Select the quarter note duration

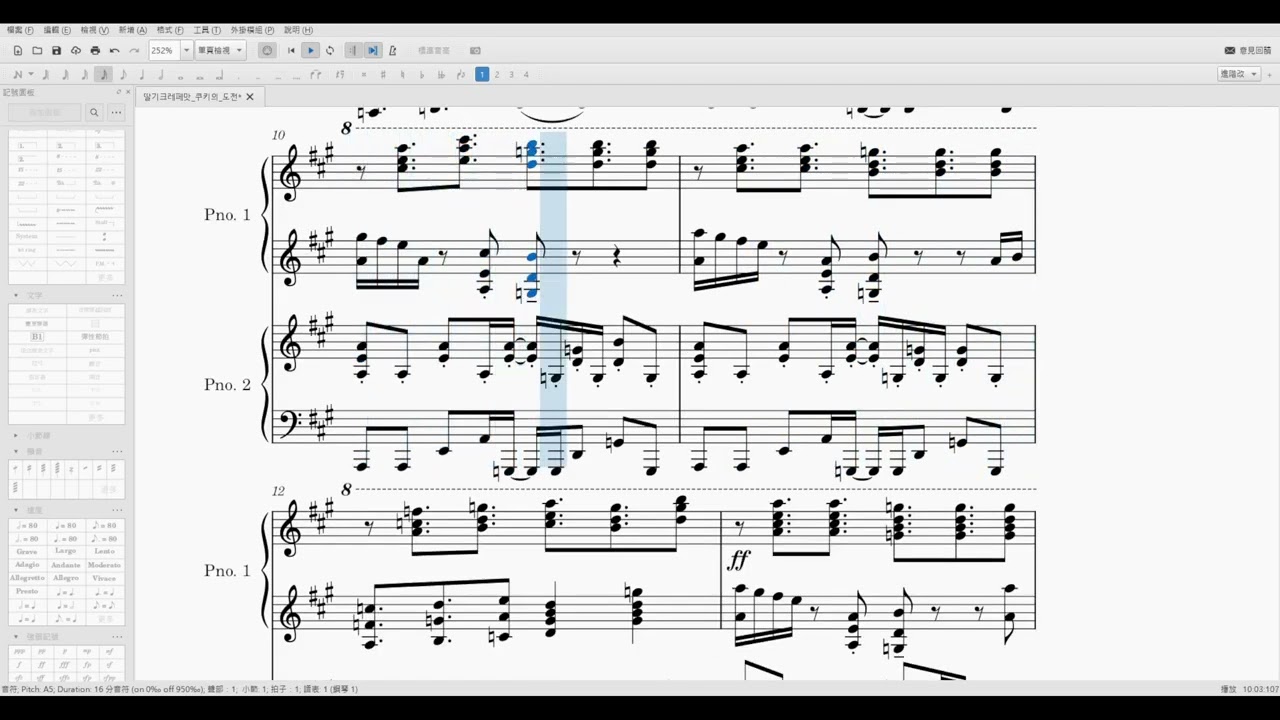(x=142, y=74)
